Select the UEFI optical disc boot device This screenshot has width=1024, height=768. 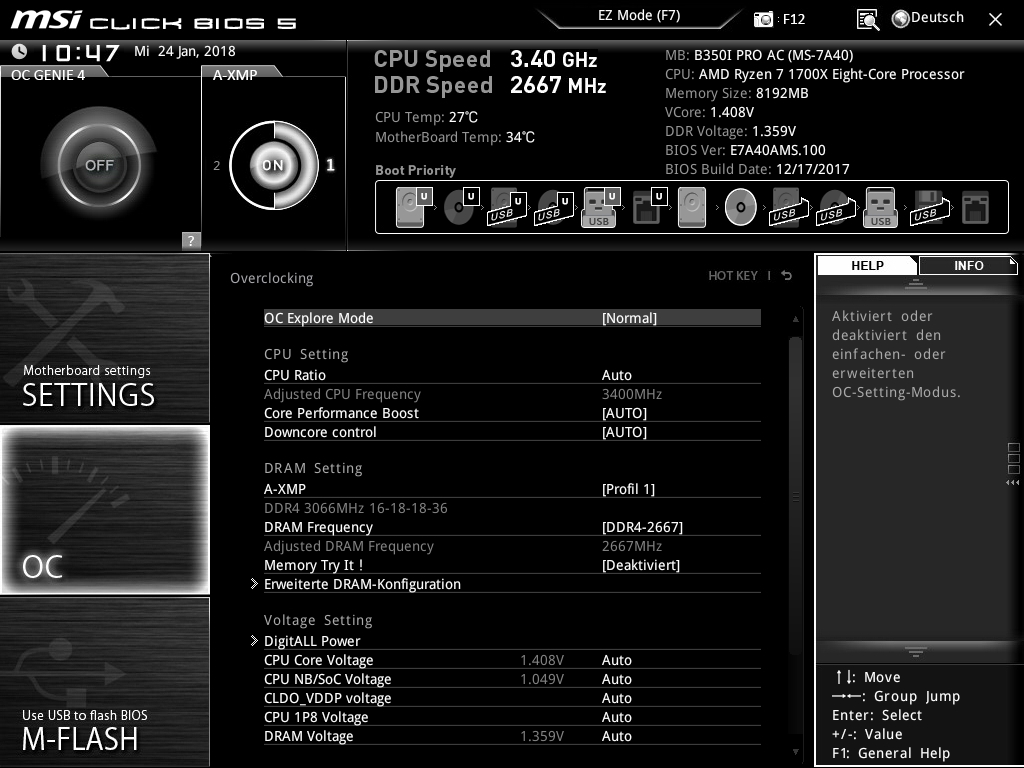[460, 207]
